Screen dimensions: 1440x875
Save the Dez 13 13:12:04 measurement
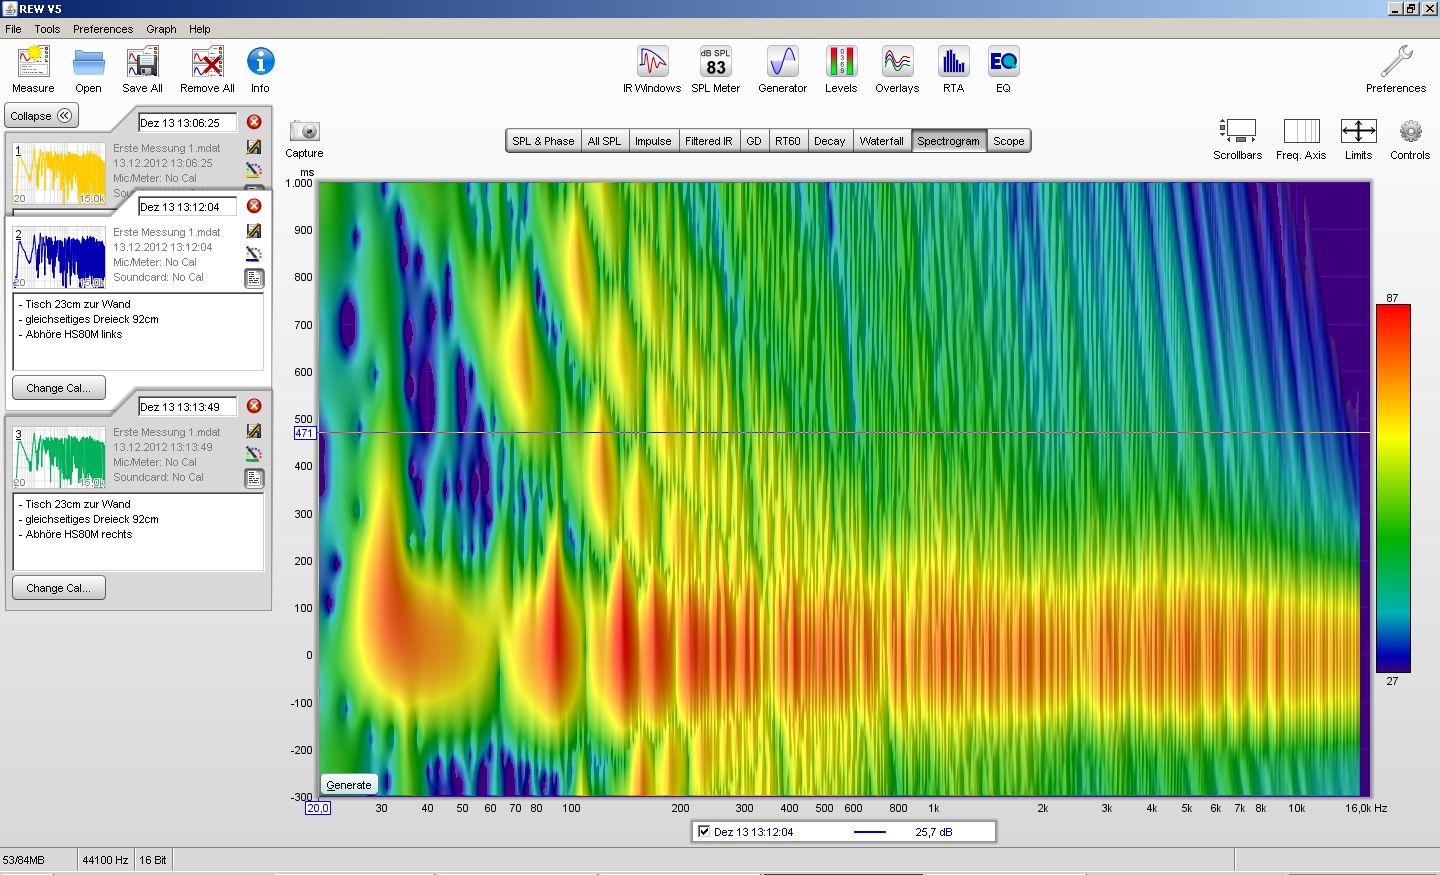click(254, 231)
